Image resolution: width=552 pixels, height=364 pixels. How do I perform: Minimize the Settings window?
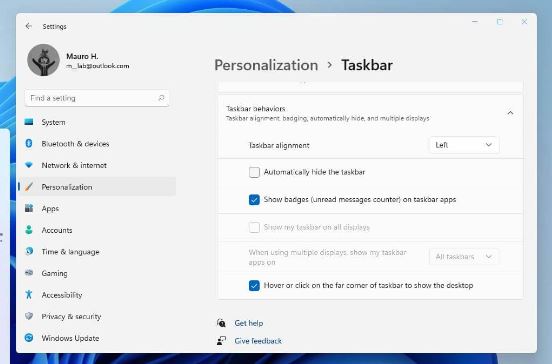tap(475, 22)
